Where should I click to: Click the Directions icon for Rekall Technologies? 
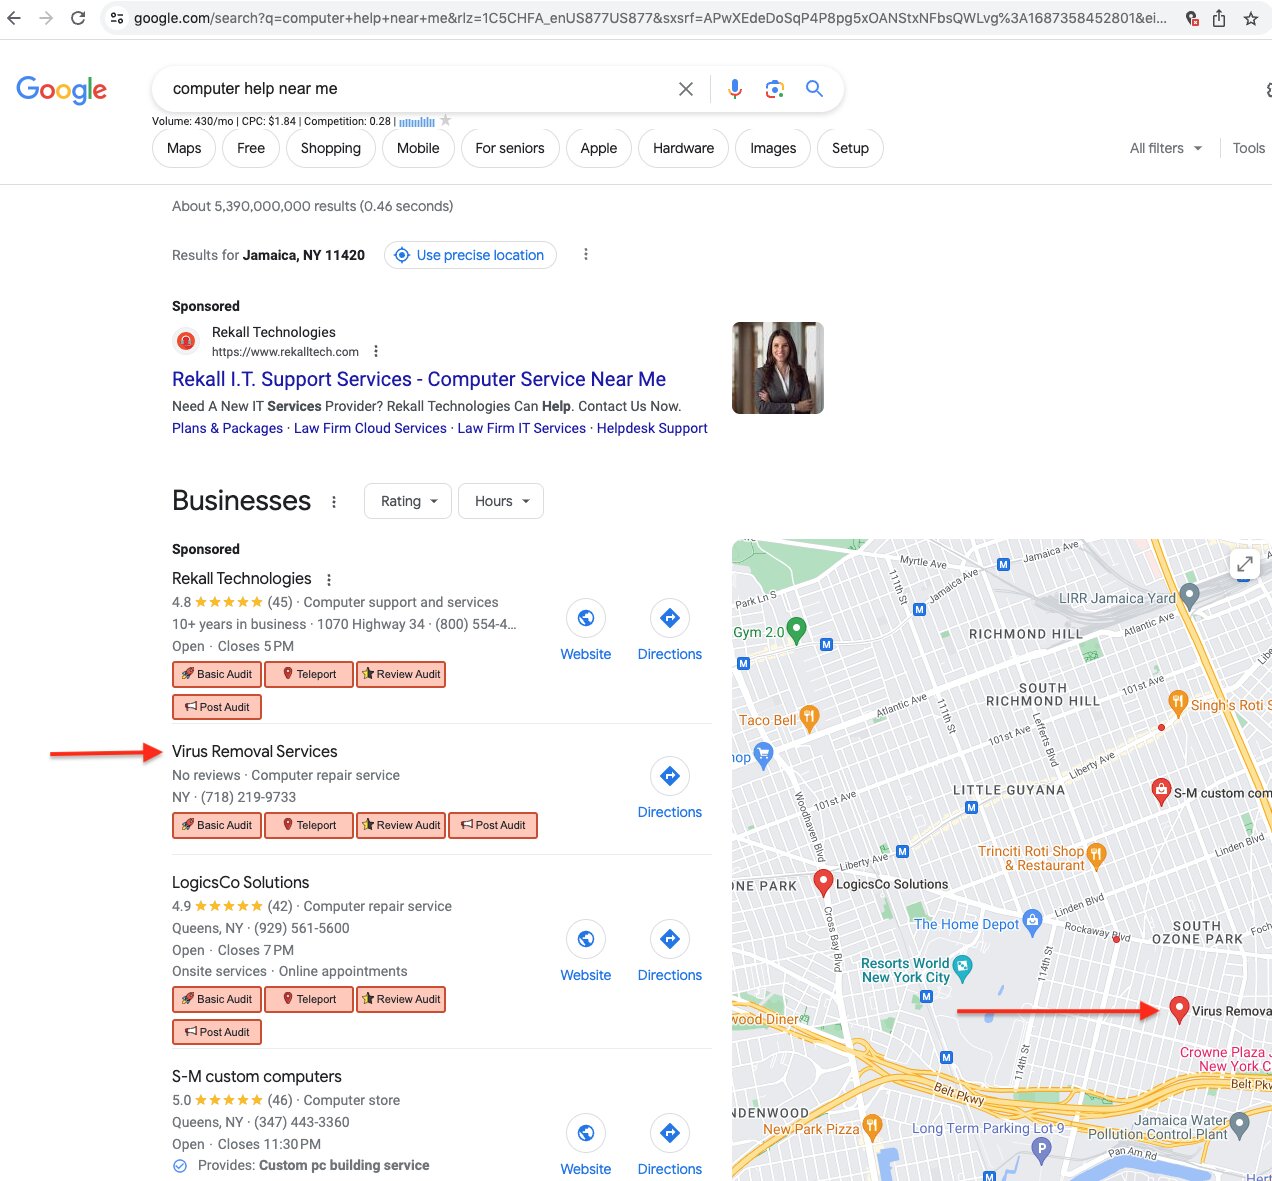tap(670, 618)
